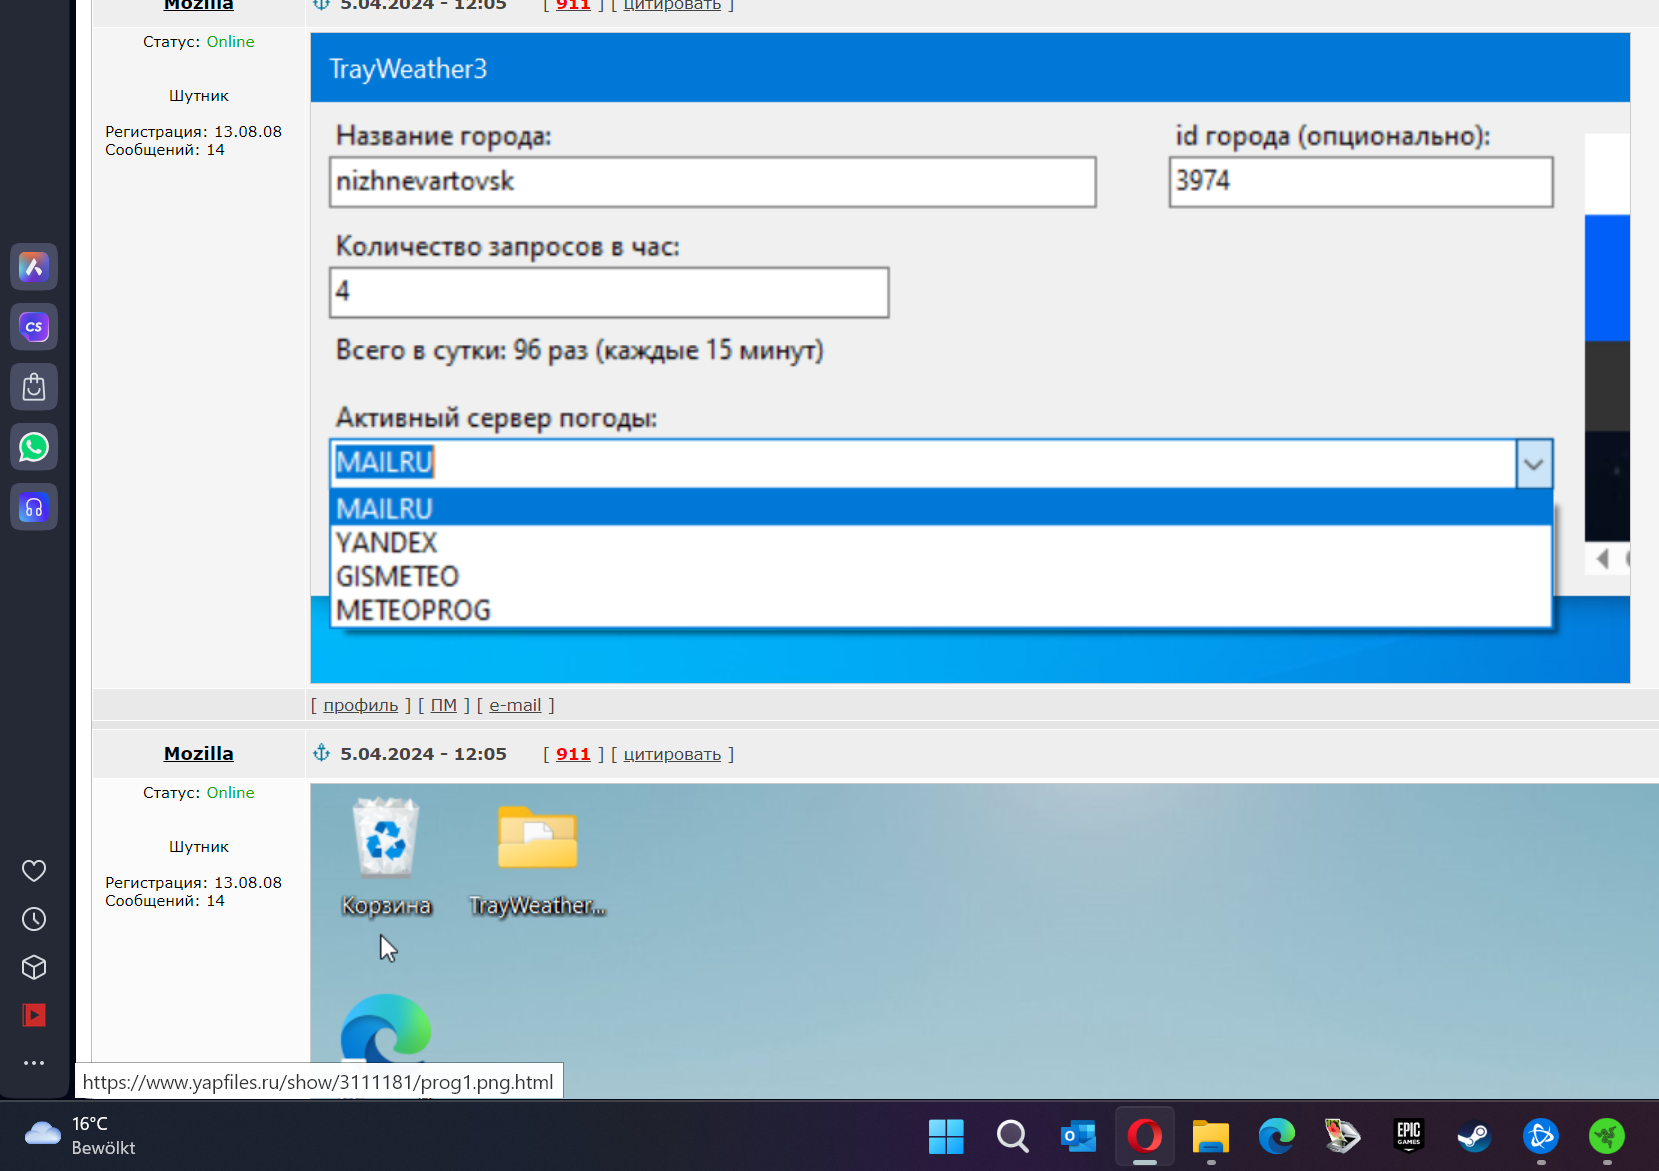Click the city name field with nizhnevartovsk
The width and height of the screenshot is (1659, 1171).
coord(712,182)
